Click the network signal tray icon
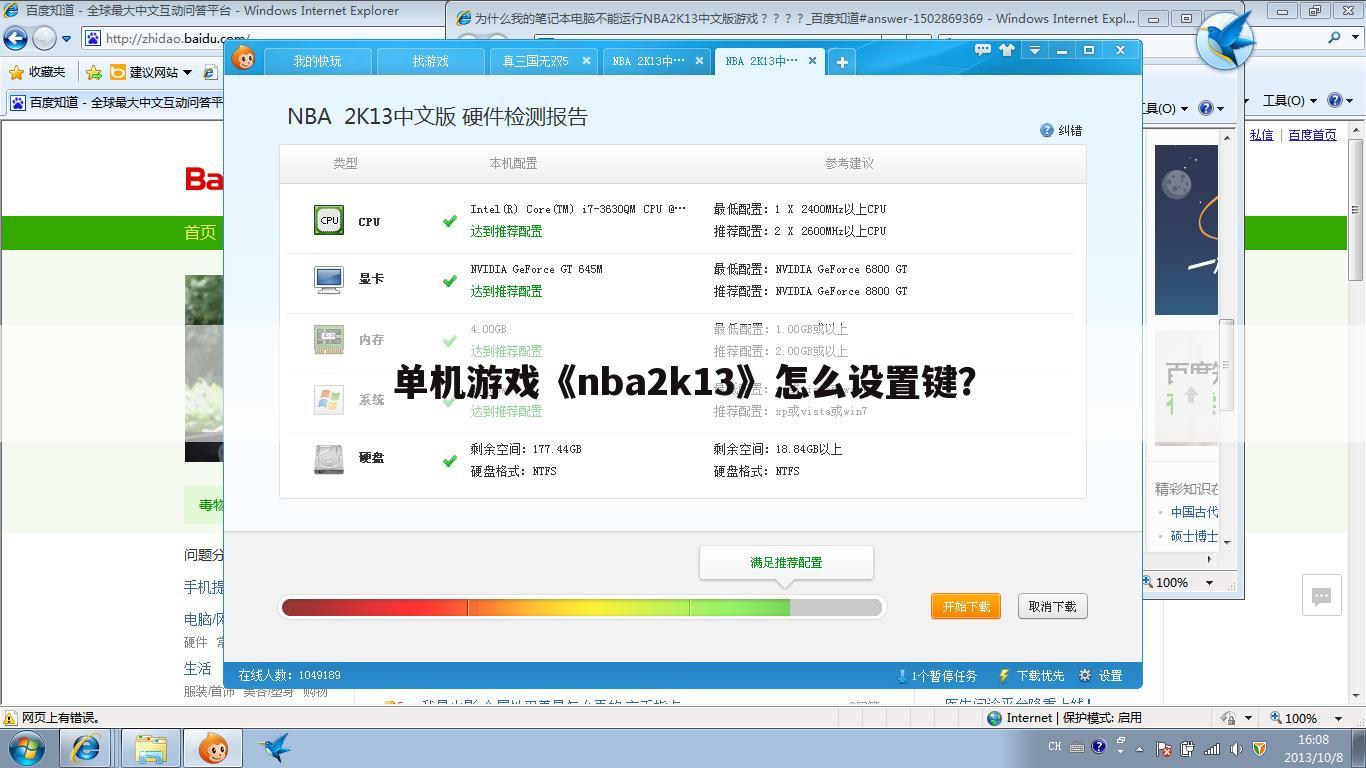The image size is (1366, 768). 1212,748
